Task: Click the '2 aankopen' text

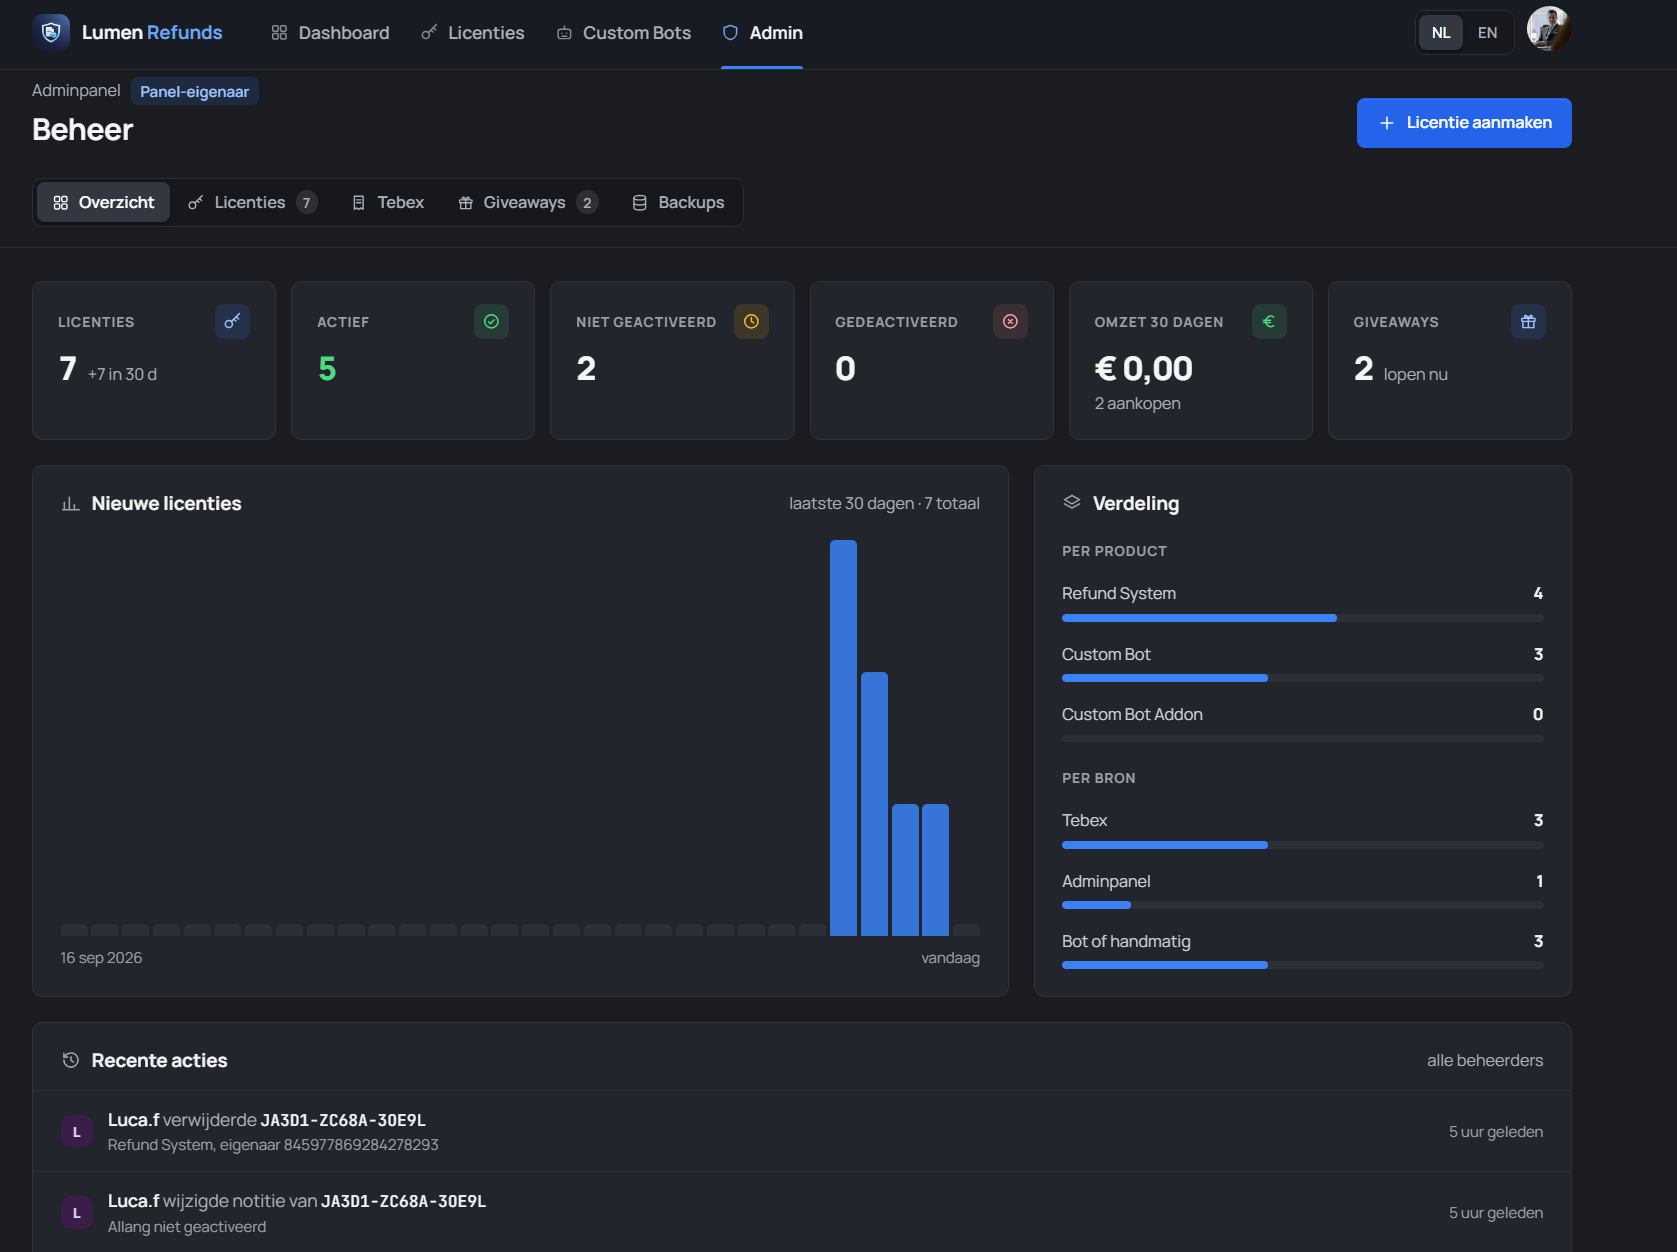Action: pos(1137,403)
